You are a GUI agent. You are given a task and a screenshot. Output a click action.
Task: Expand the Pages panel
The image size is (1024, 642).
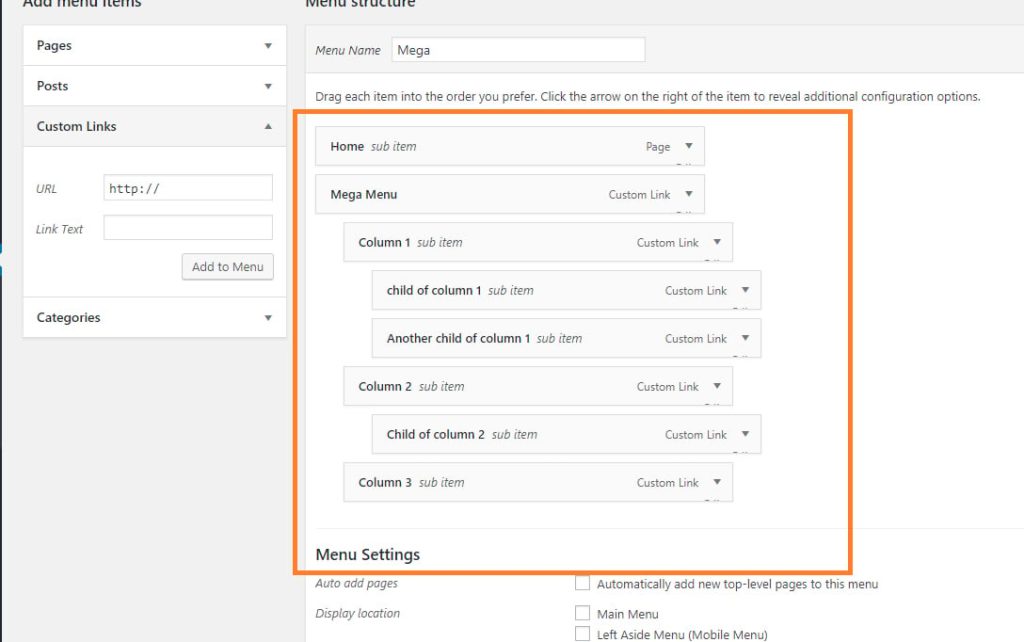268,46
